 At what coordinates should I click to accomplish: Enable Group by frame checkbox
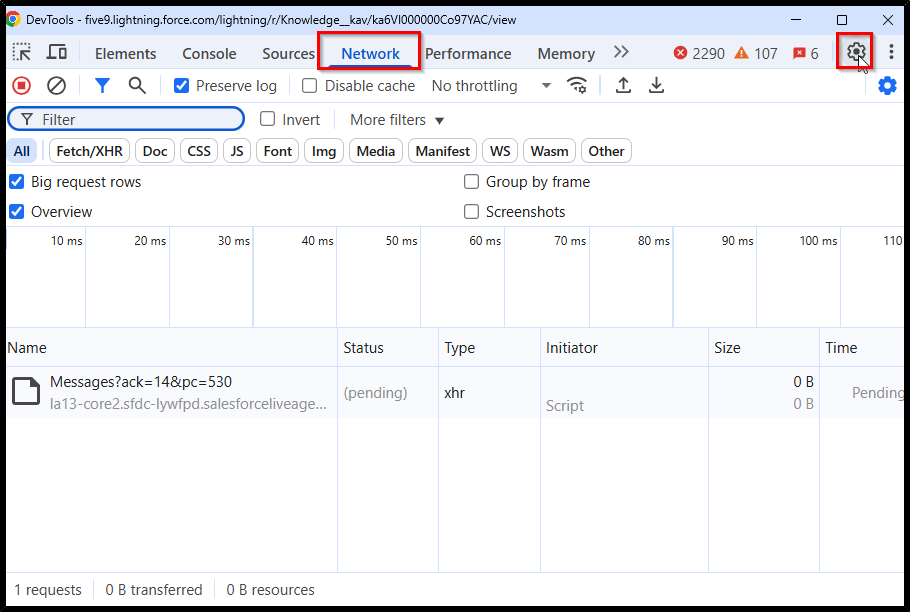point(471,182)
